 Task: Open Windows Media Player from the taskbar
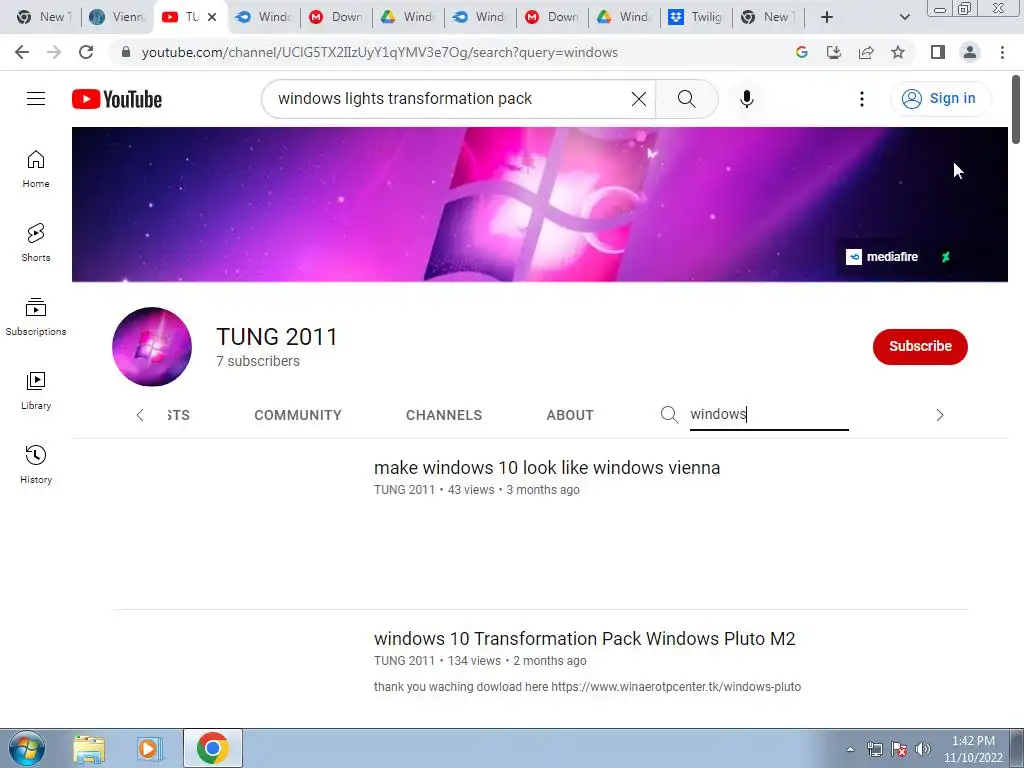(150, 748)
